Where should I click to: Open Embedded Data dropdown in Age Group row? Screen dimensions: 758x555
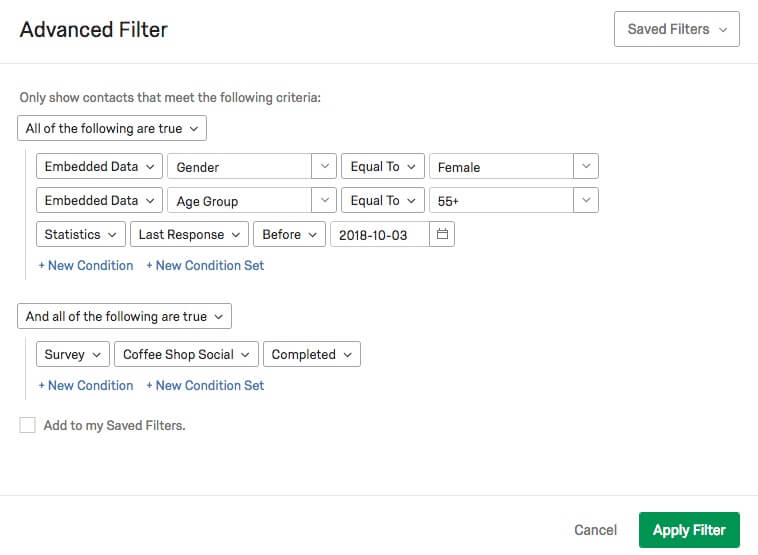[x=99, y=200]
